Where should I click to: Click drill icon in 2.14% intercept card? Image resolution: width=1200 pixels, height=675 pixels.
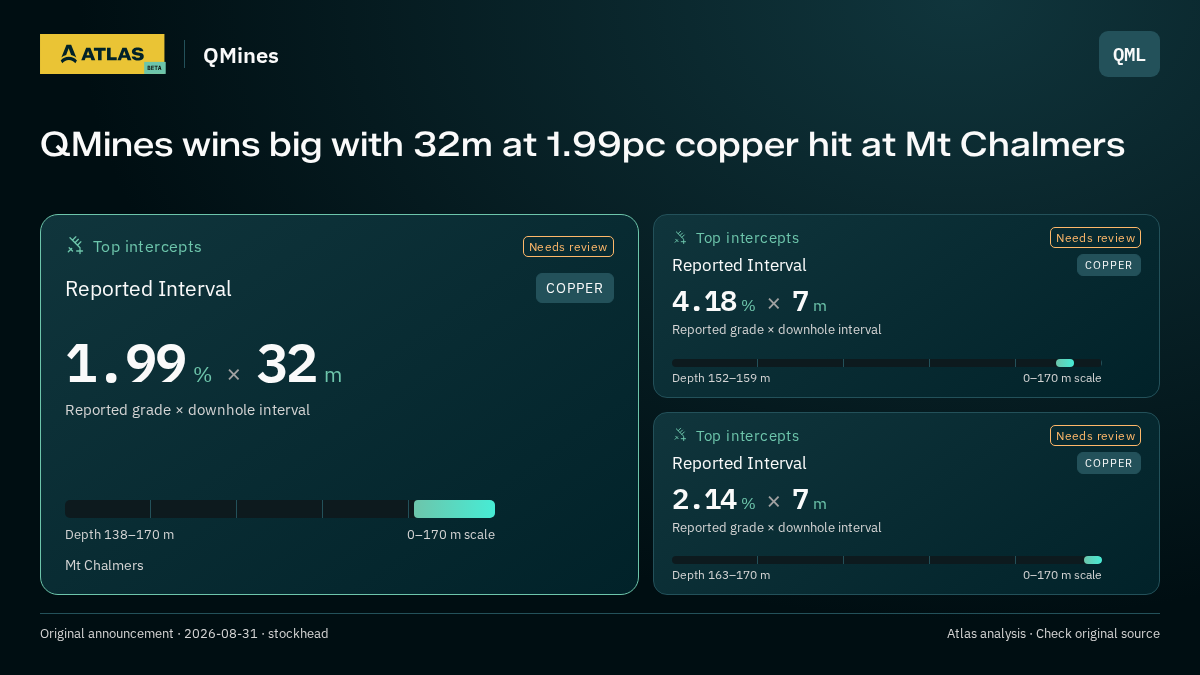[x=680, y=435]
